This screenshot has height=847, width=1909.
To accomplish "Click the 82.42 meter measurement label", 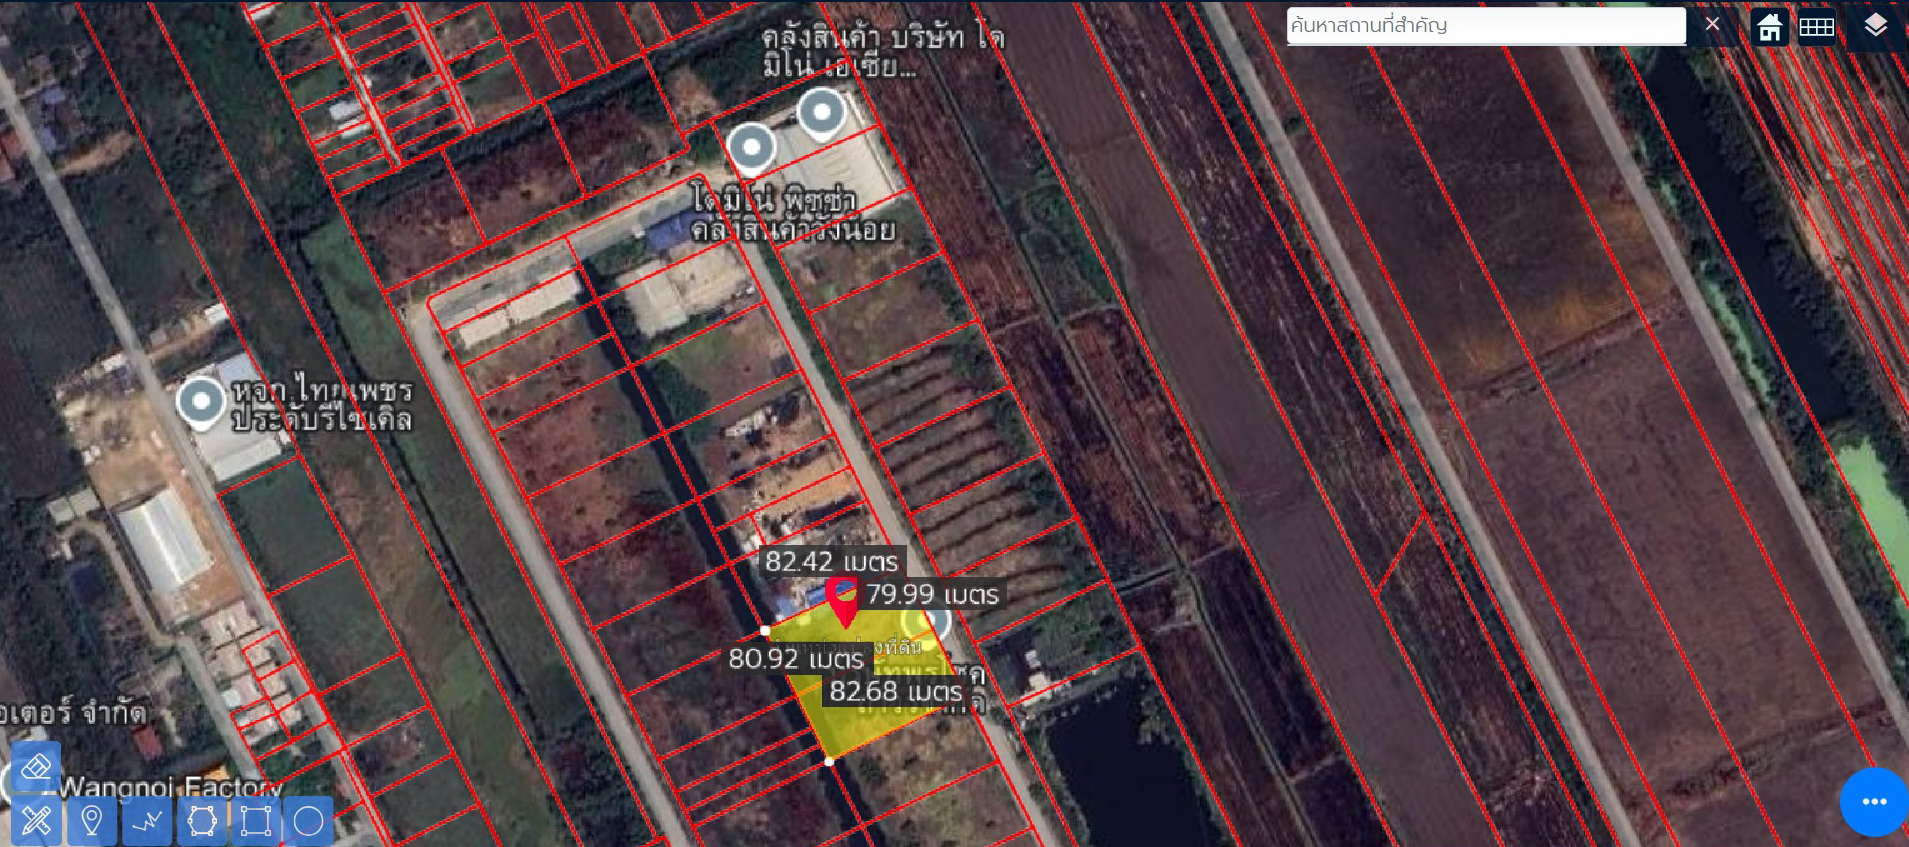I will 831,562.
